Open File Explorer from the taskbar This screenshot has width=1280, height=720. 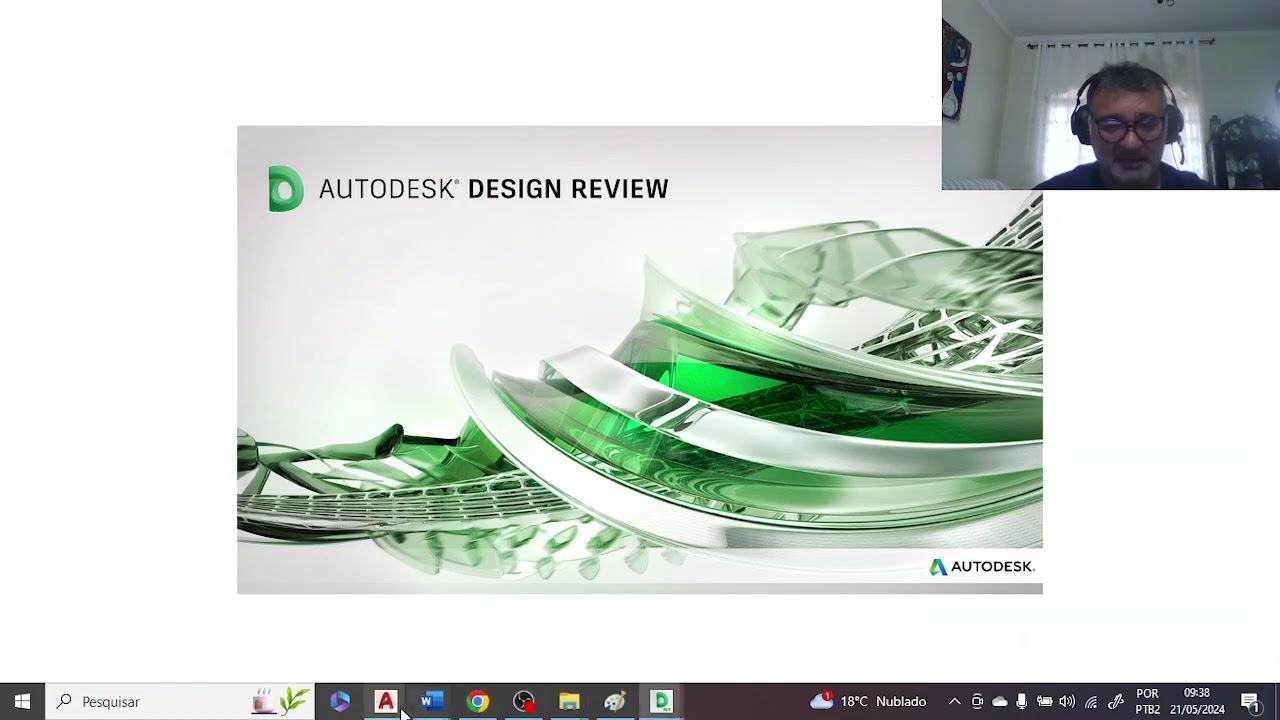coord(569,701)
